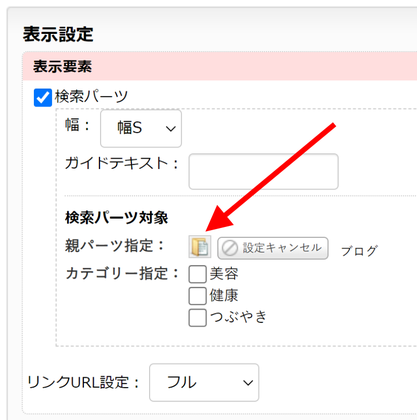This screenshot has height=420, width=417.
Task: Check the つぶやき category checkbox
Action: point(197,318)
